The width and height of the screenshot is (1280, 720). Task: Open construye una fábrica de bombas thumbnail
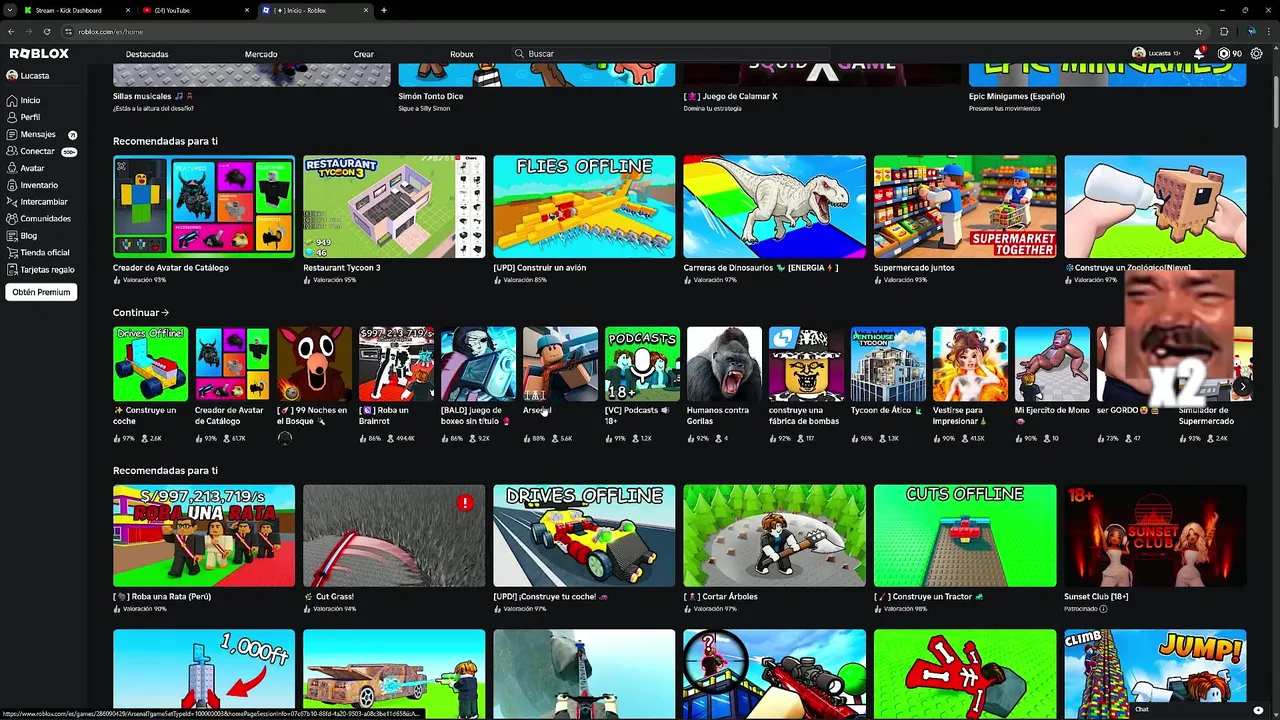806,364
